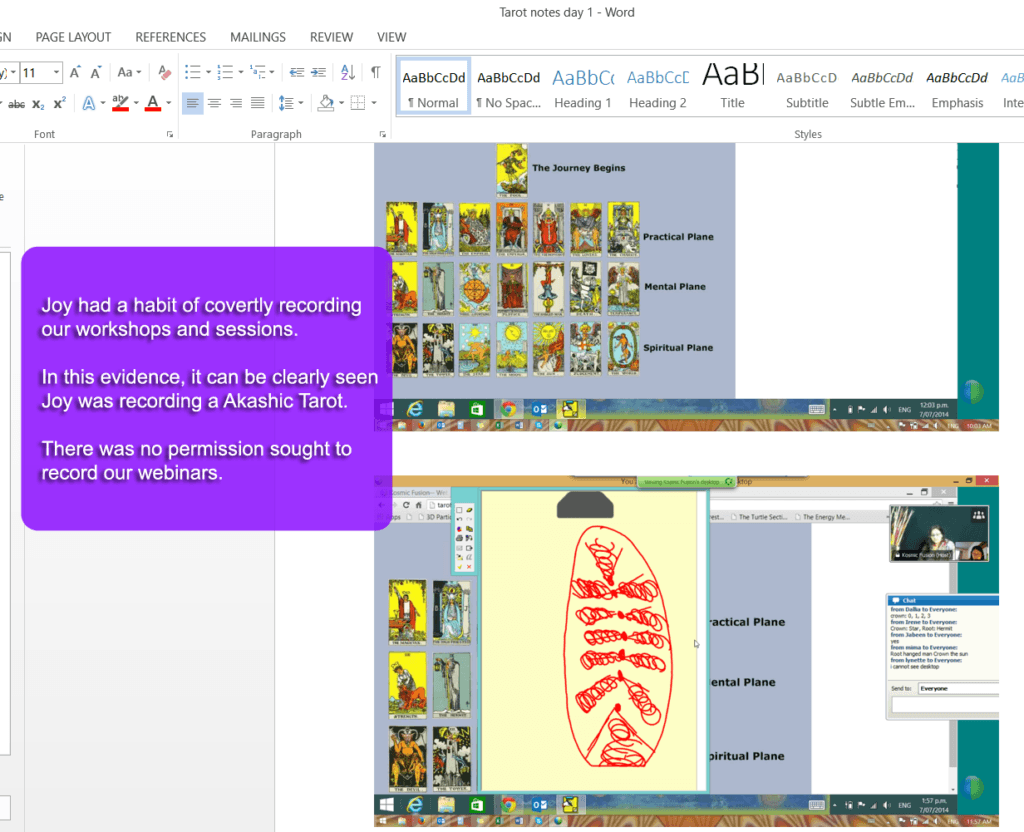The width and height of the screenshot is (1024, 832).
Task: Select the VIEW ribbon tab
Action: pos(391,37)
